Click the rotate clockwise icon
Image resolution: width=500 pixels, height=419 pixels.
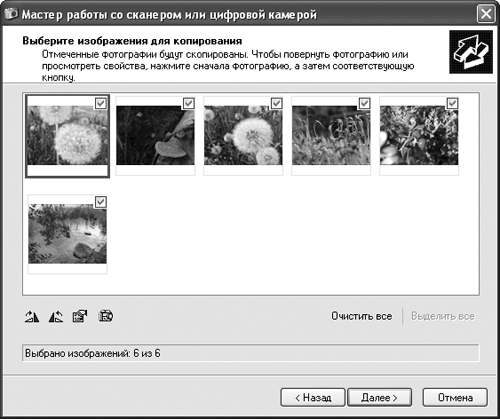tap(32, 316)
